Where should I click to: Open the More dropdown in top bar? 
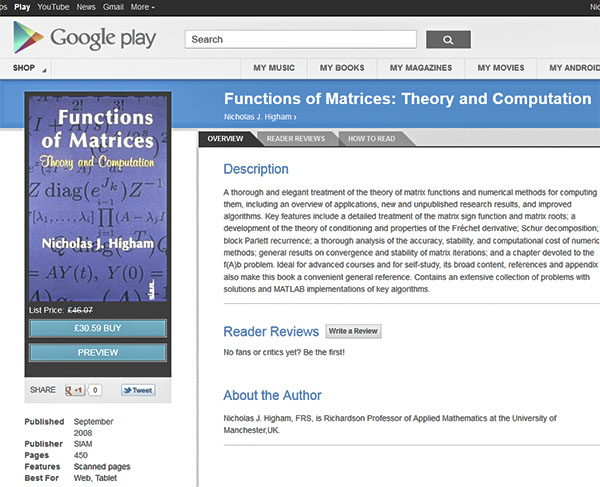pos(142,7)
